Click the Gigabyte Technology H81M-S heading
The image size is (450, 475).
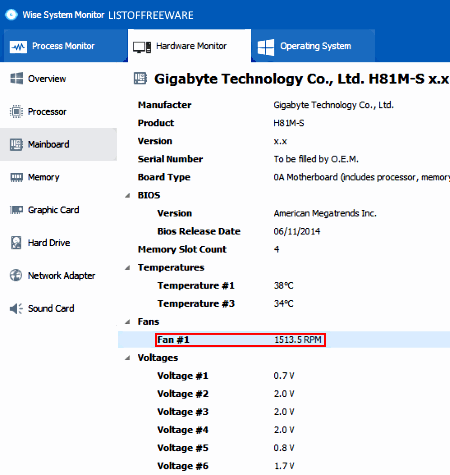tap(301, 79)
